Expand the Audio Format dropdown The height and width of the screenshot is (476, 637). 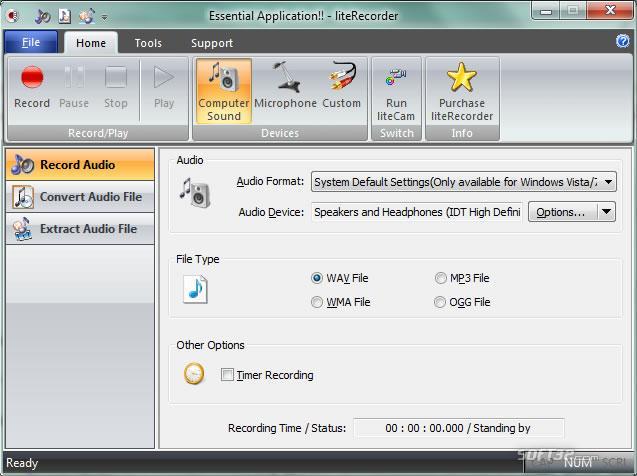tap(608, 182)
